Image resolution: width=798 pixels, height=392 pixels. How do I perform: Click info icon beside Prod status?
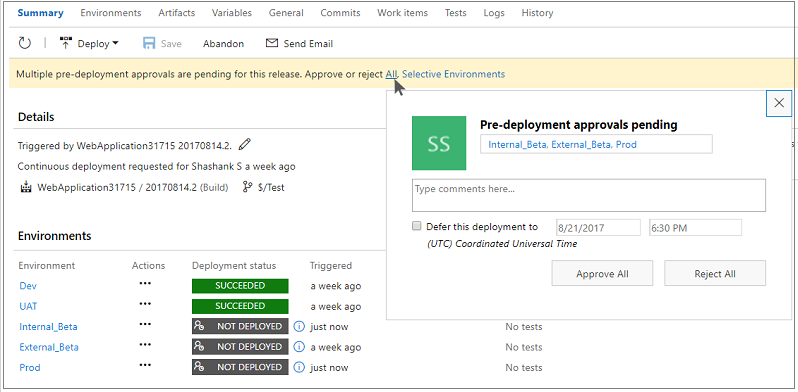click(299, 367)
